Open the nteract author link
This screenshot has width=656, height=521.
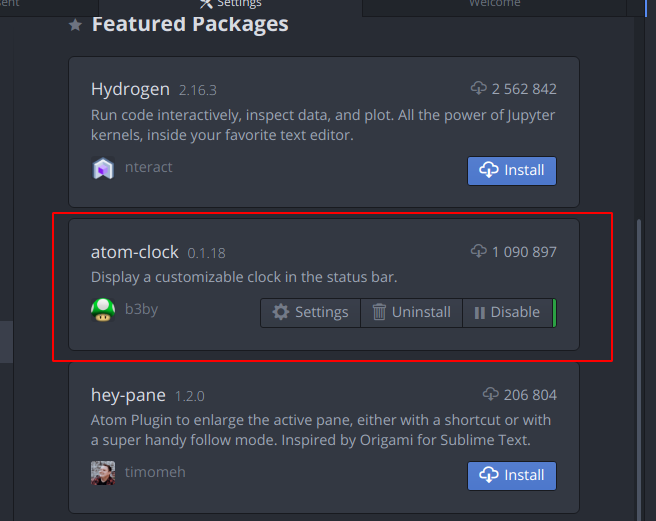(149, 167)
